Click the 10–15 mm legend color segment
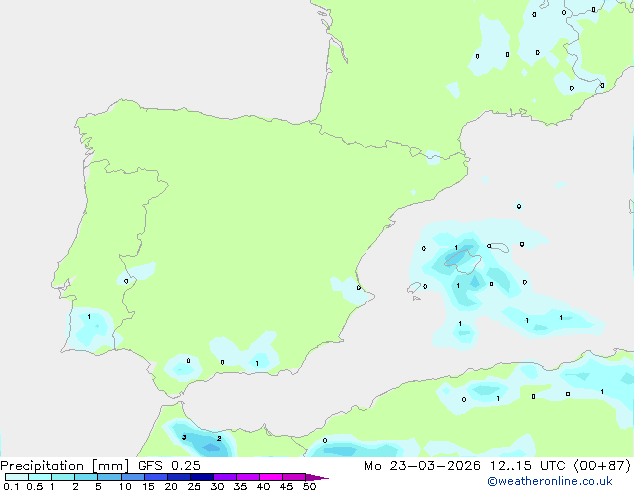The image size is (634, 490). (133, 477)
